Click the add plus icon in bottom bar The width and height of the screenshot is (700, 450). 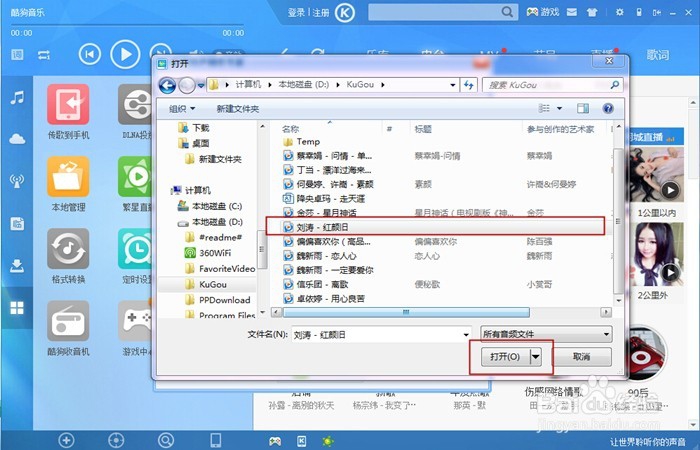(x=66, y=441)
